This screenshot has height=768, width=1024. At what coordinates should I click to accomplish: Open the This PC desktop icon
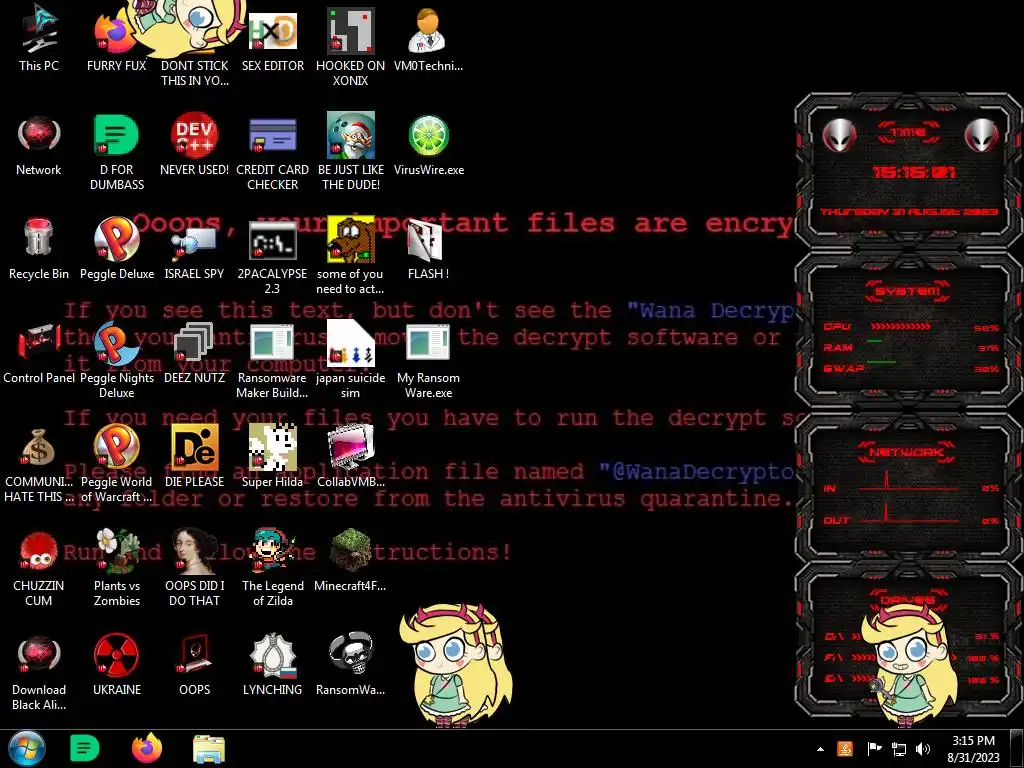[x=39, y=39]
